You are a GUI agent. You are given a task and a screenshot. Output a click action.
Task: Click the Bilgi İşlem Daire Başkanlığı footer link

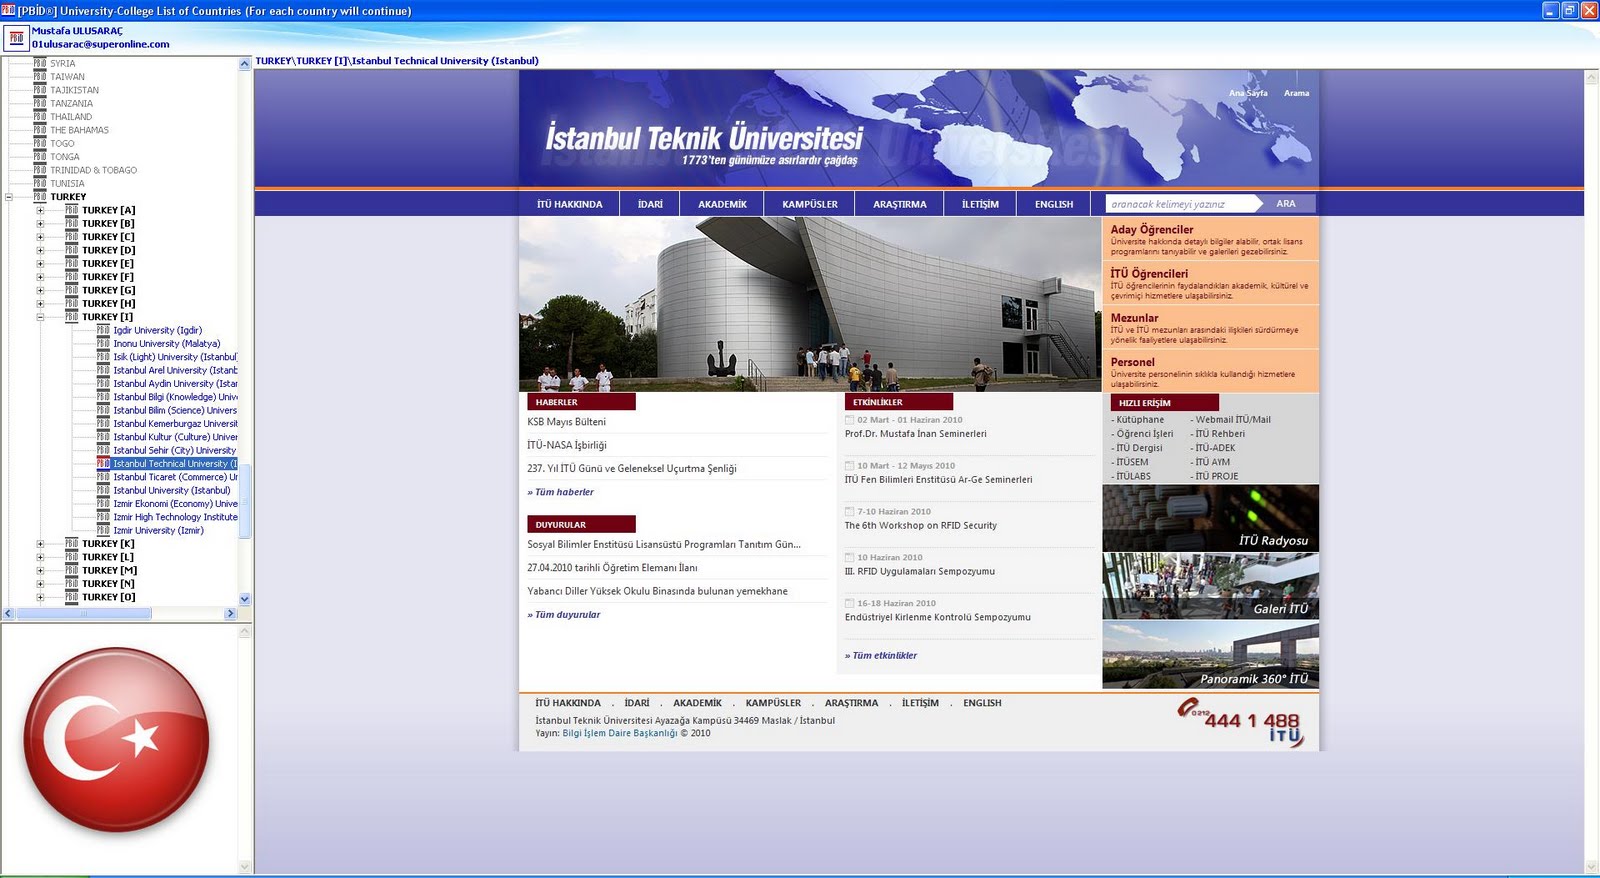(x=620, y=733)
